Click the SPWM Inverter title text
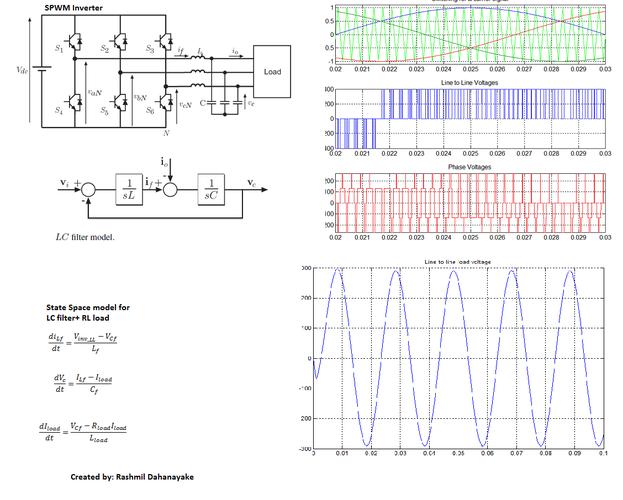This screenshot has height=500, width=623. pos(74,8)
